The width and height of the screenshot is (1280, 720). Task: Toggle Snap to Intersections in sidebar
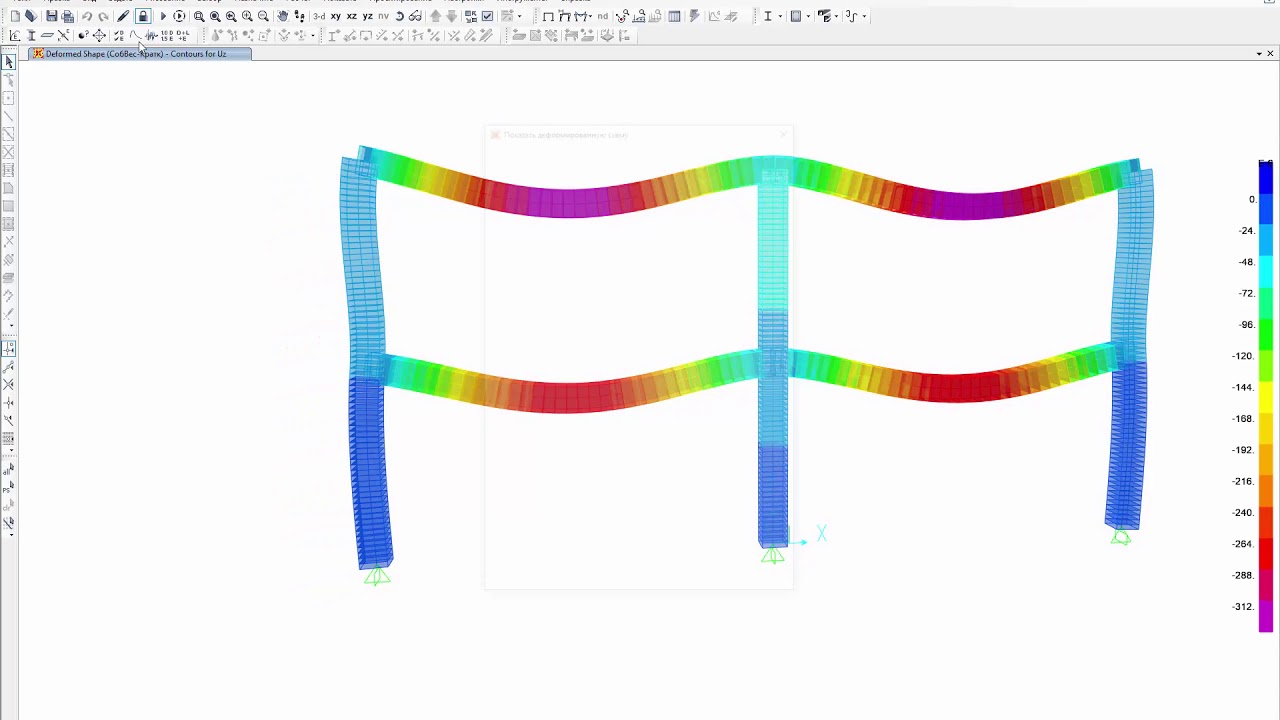[9, 384]
